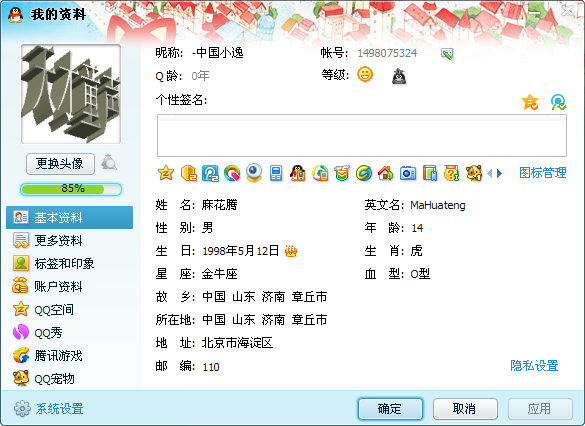
Task: Click the smiley level icon next to 等级
Action: tap(365, 74)
